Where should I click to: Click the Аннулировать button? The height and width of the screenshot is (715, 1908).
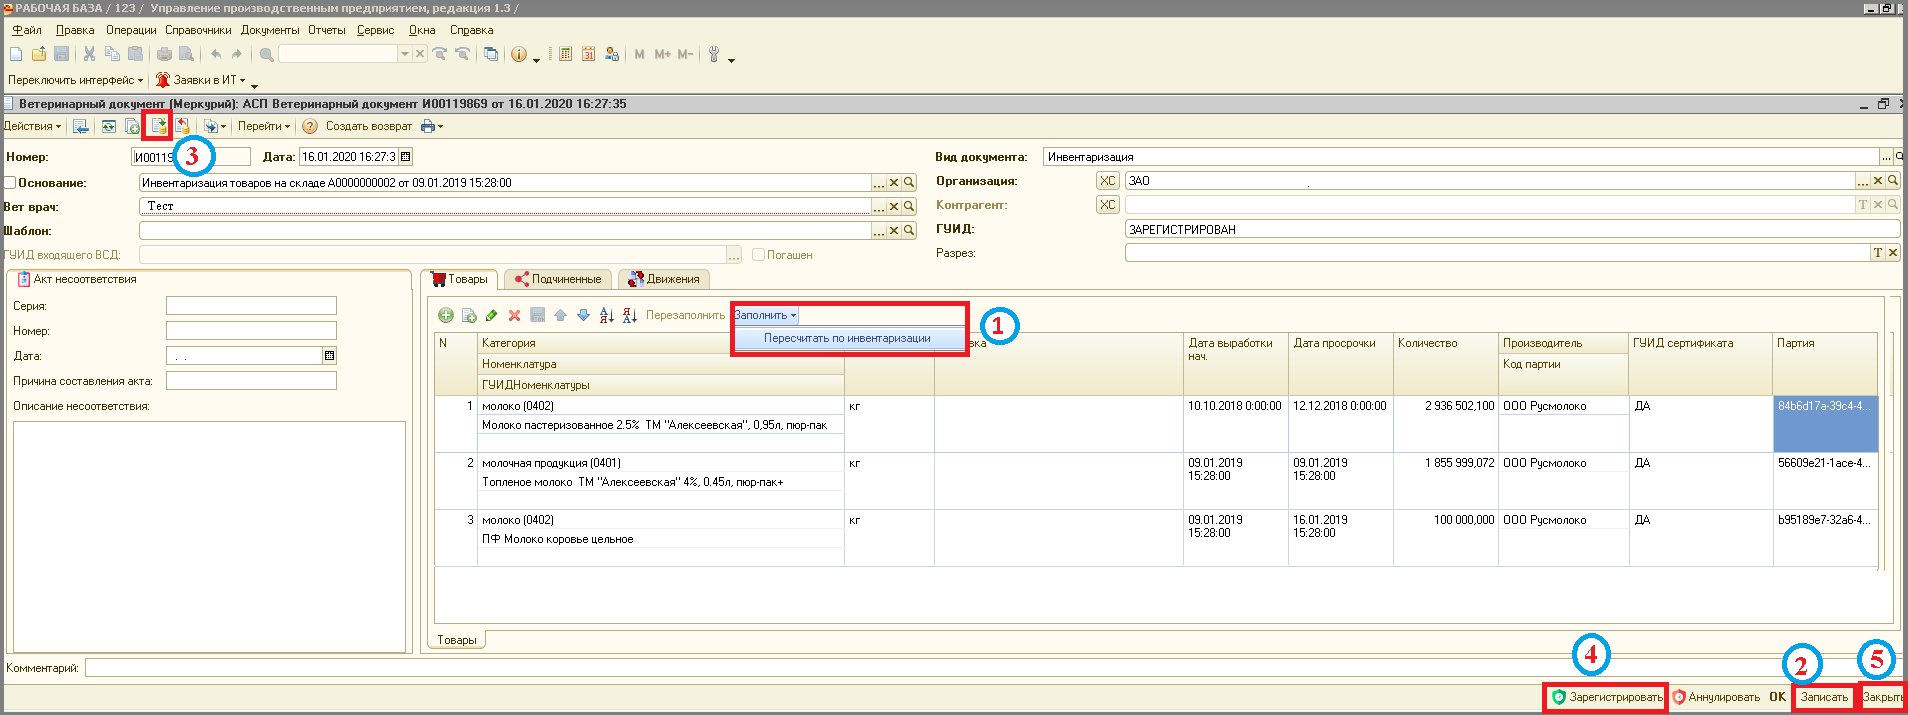pyautogui.click(x=1716, y=697)
